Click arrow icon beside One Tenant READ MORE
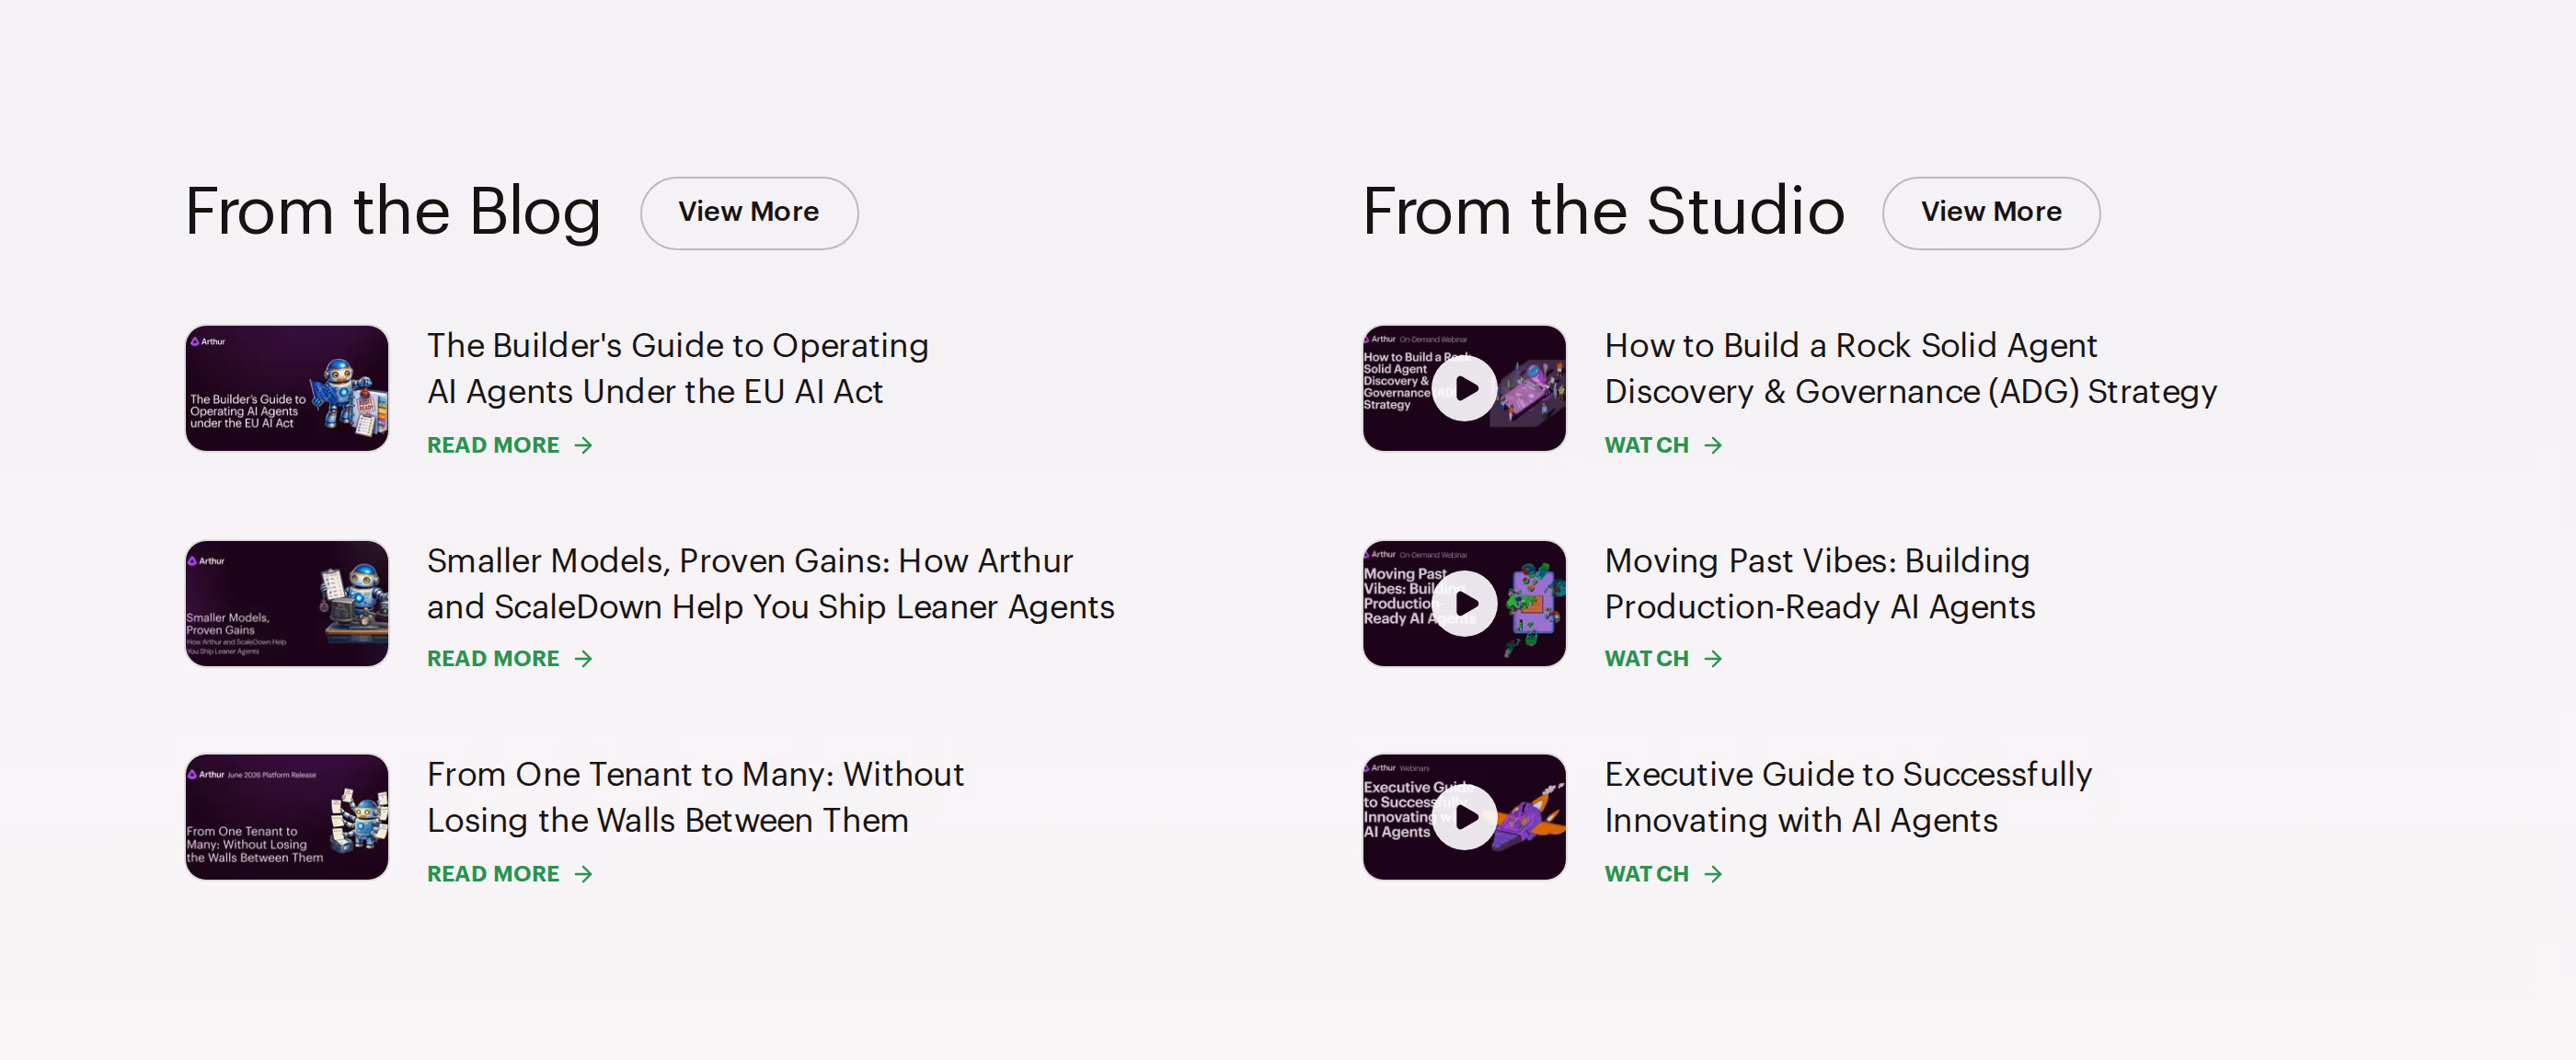 (584, 874)
